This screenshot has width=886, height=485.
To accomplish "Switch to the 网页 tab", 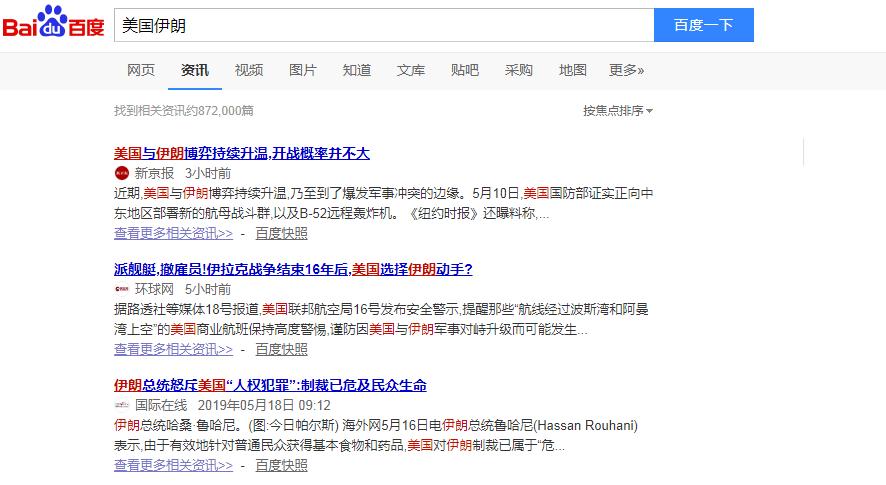I will point(141,70).
